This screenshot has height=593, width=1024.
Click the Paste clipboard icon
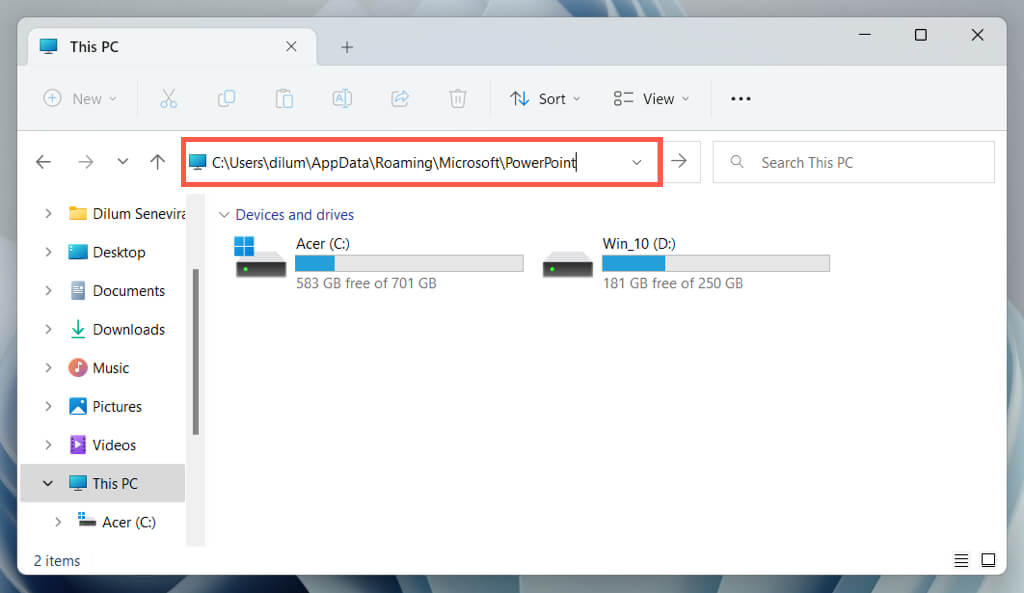284,99
